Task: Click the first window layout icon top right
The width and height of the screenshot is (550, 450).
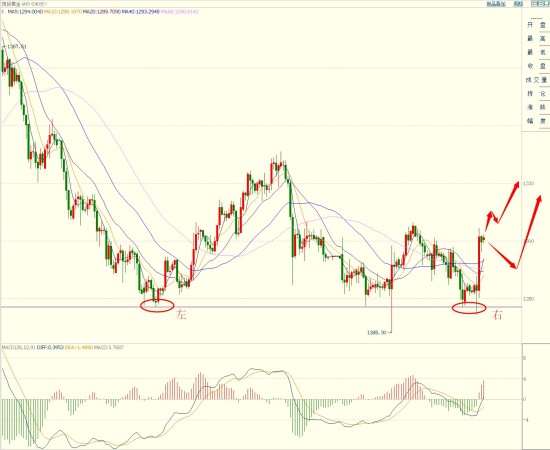Action: pyautogui.click(x=534, y=4)
